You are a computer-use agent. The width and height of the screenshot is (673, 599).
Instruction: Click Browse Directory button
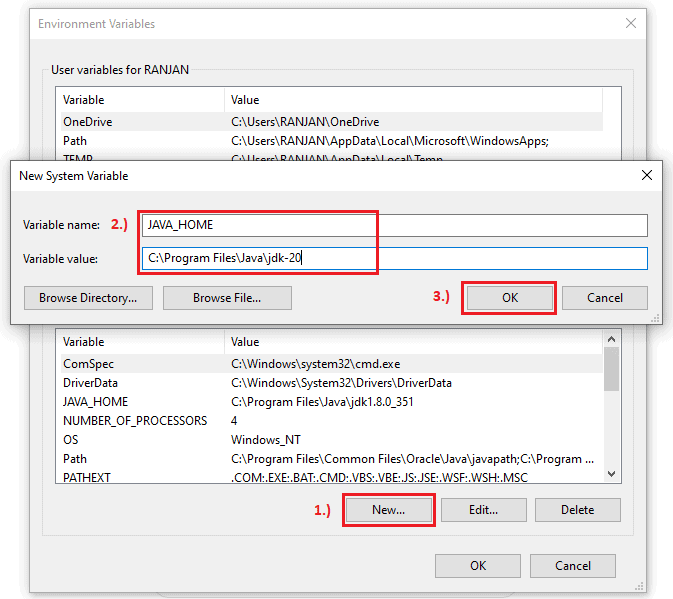[x=88, y=298]
